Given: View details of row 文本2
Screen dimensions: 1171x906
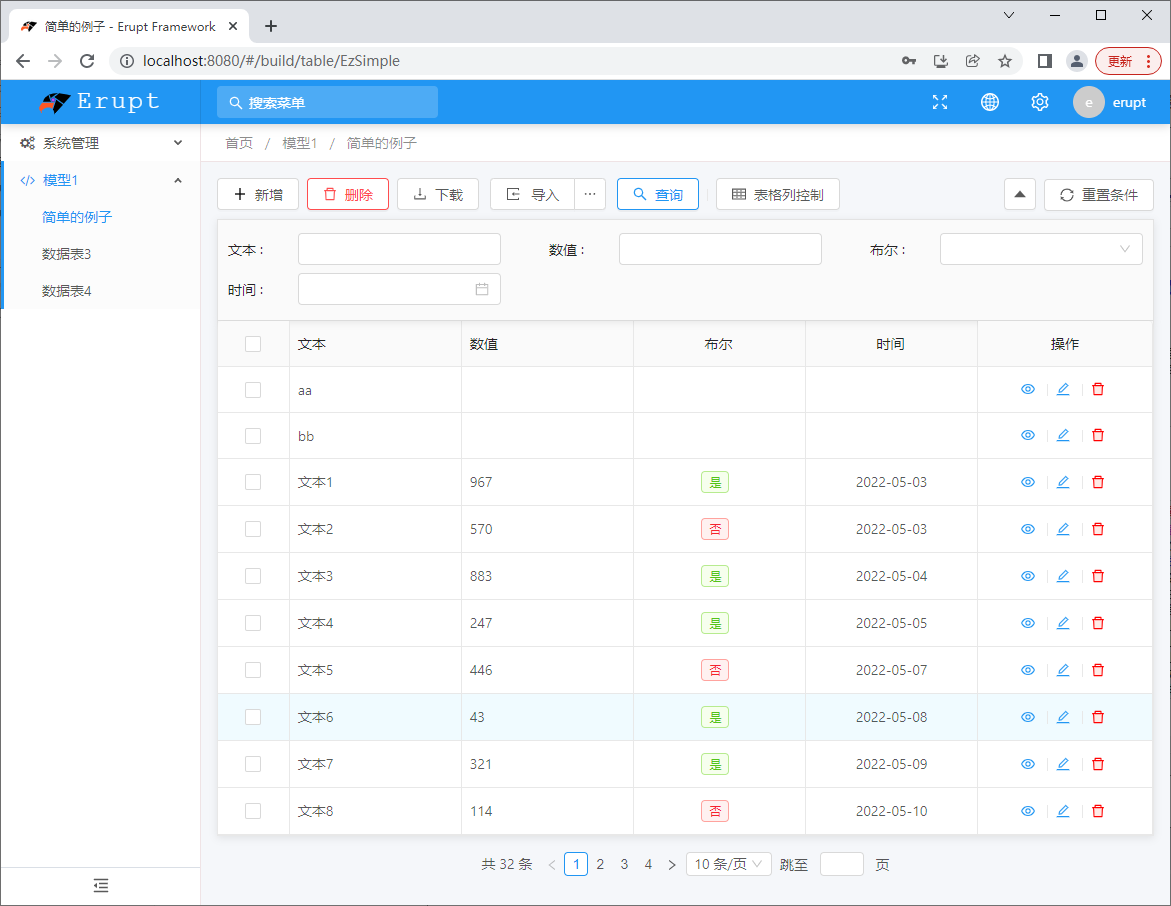Looking at the screenshot, I should (1028, 529).
